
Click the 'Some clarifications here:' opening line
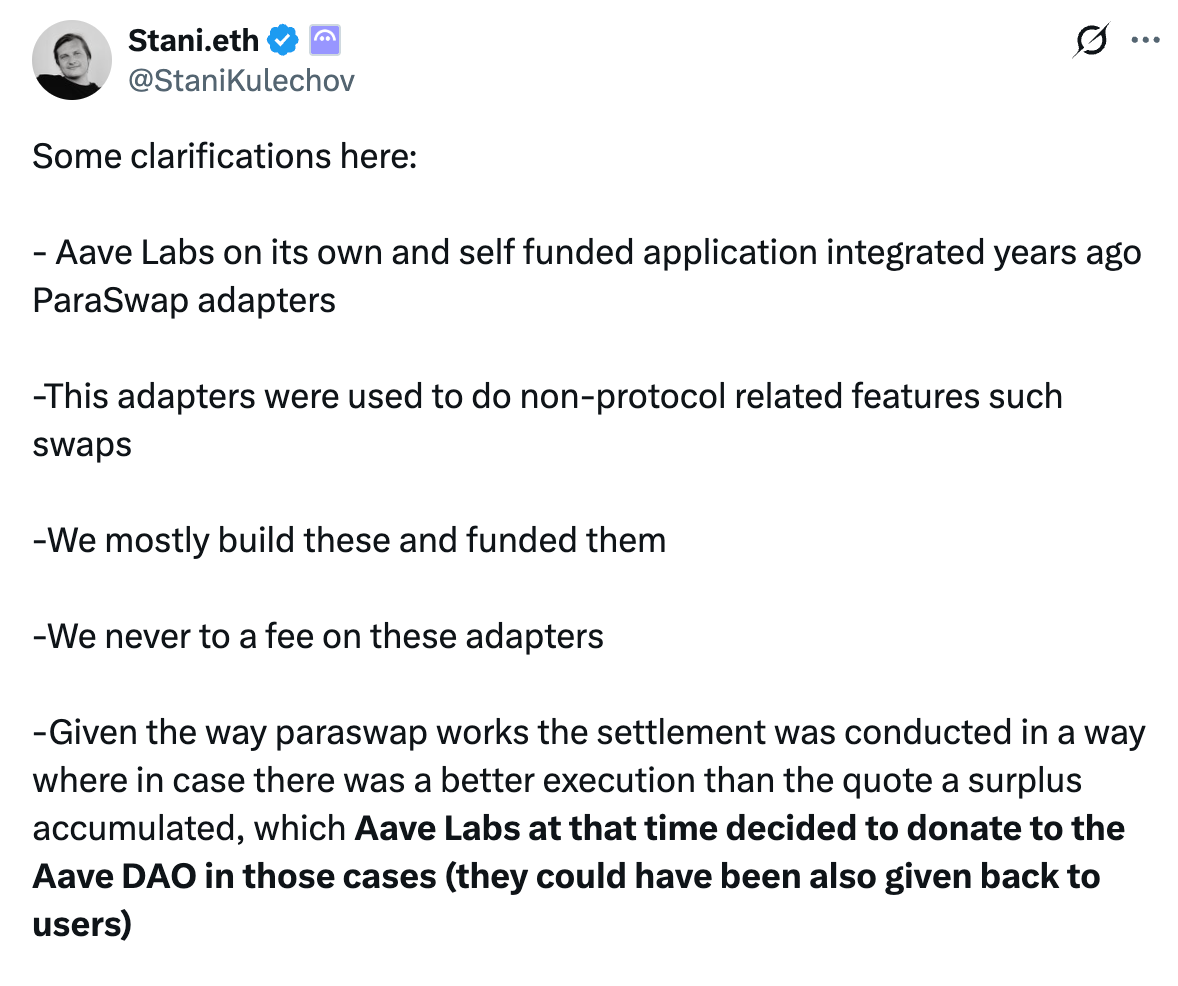coord(222,156)
